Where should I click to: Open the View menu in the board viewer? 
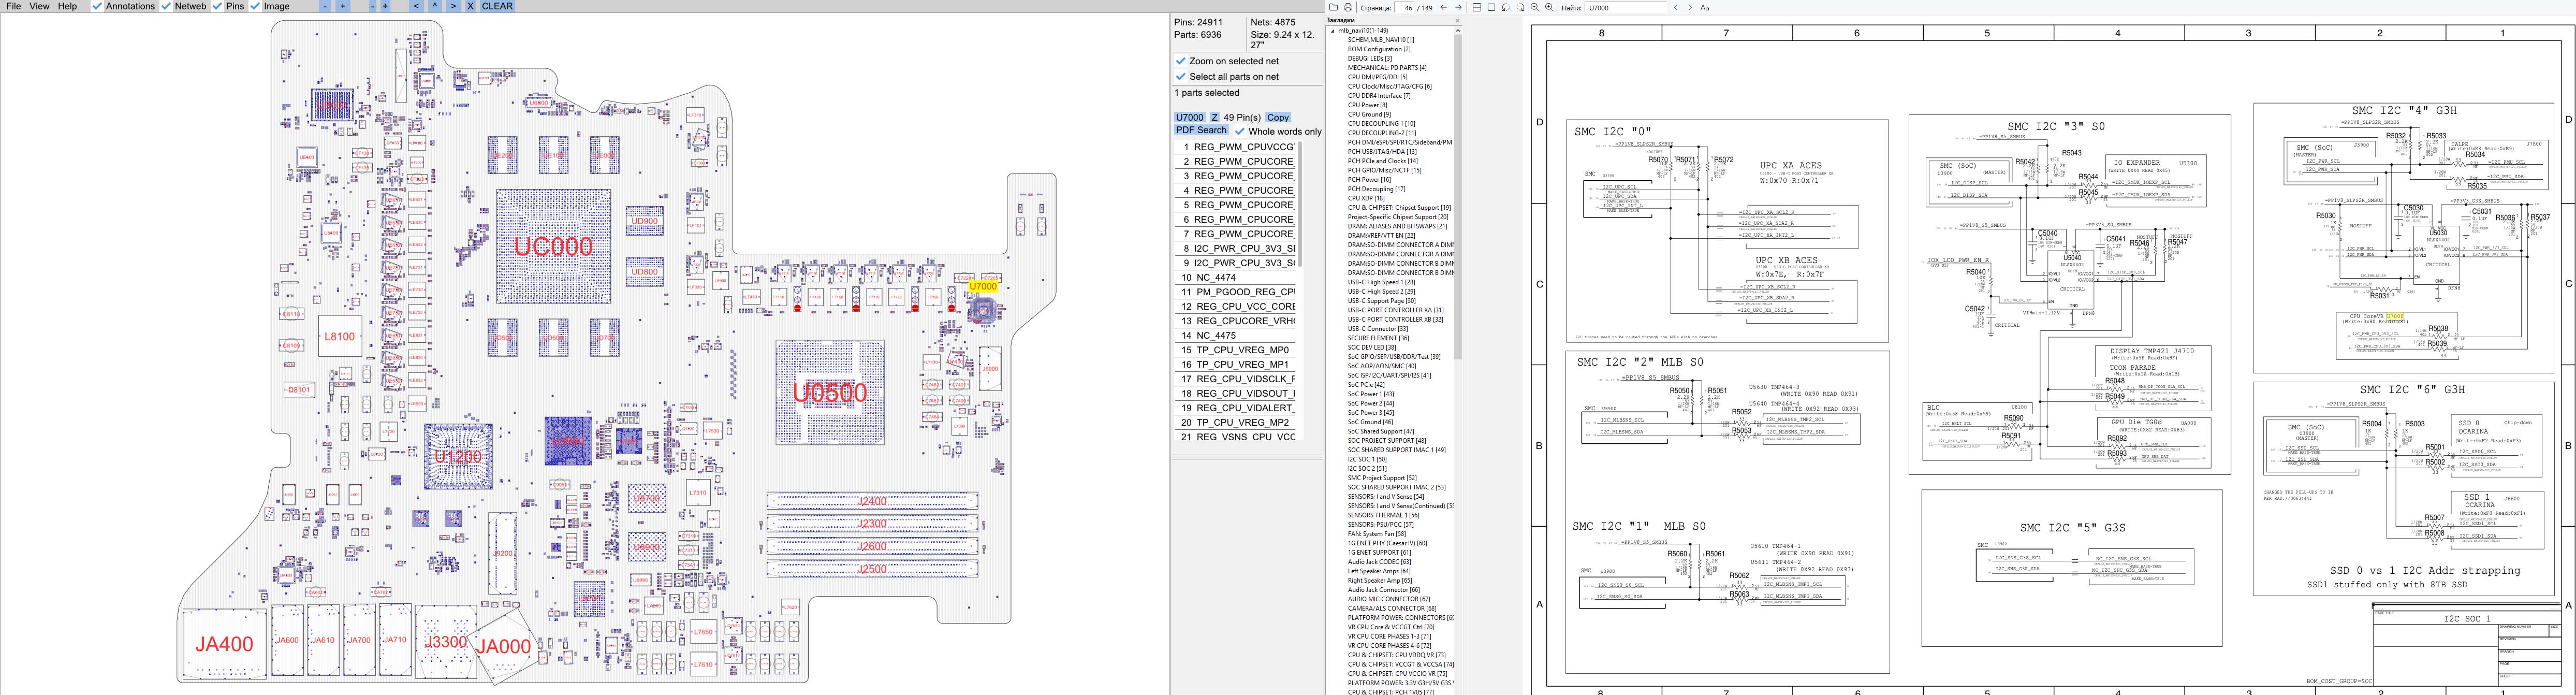click(x=39, y=6)
